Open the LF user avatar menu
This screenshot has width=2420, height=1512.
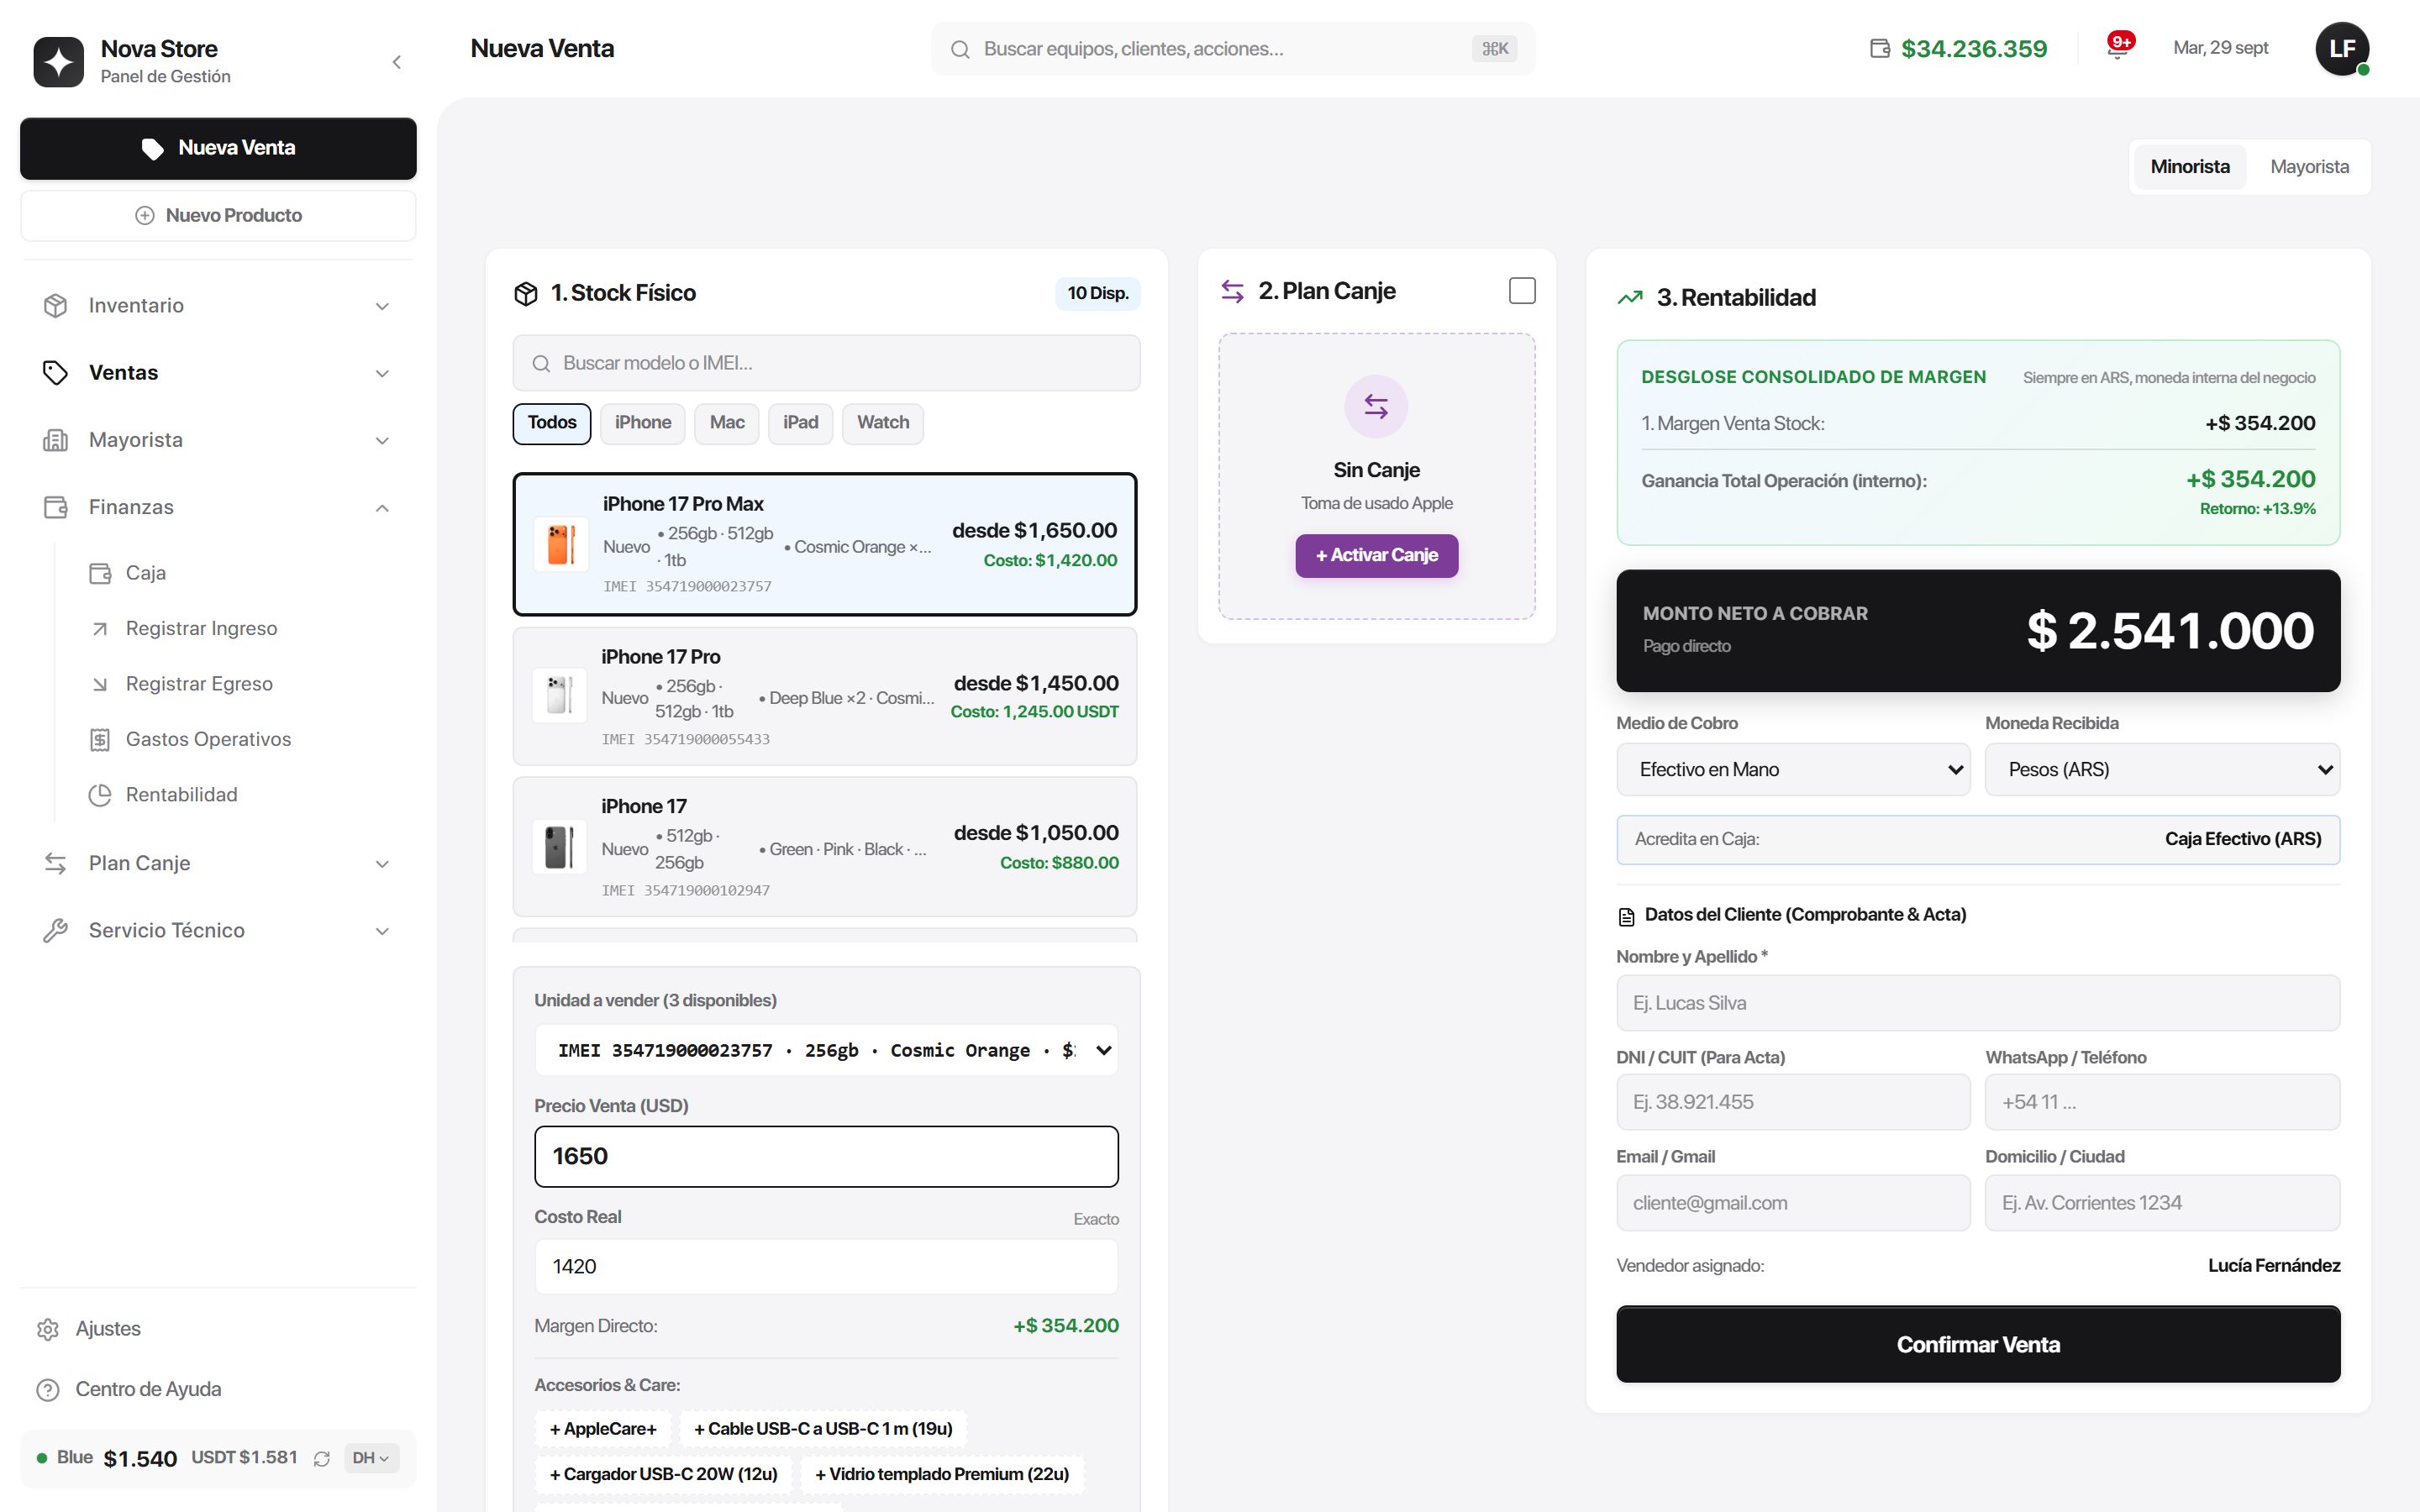point(2342,48)
